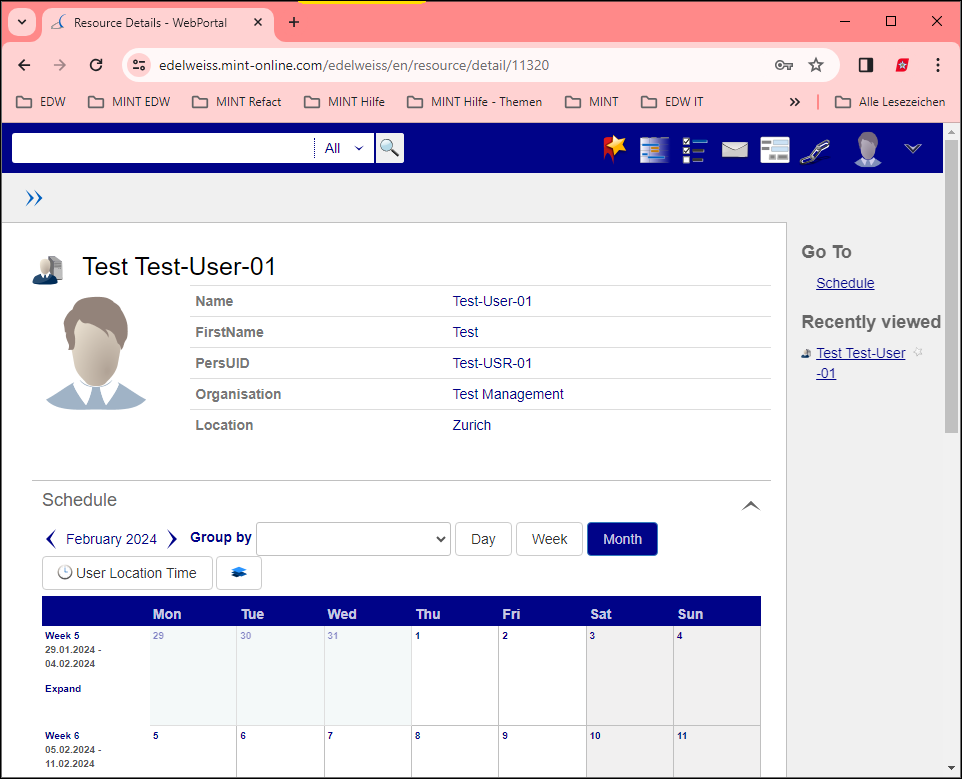Image resolution: width=962 pixels, height=779 pixels.
Task: Open the checklist tasks icon
Action: tap(695, 149)
